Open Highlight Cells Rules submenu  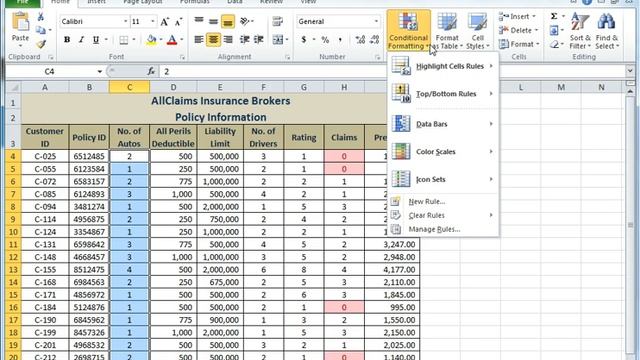(443, 66)
